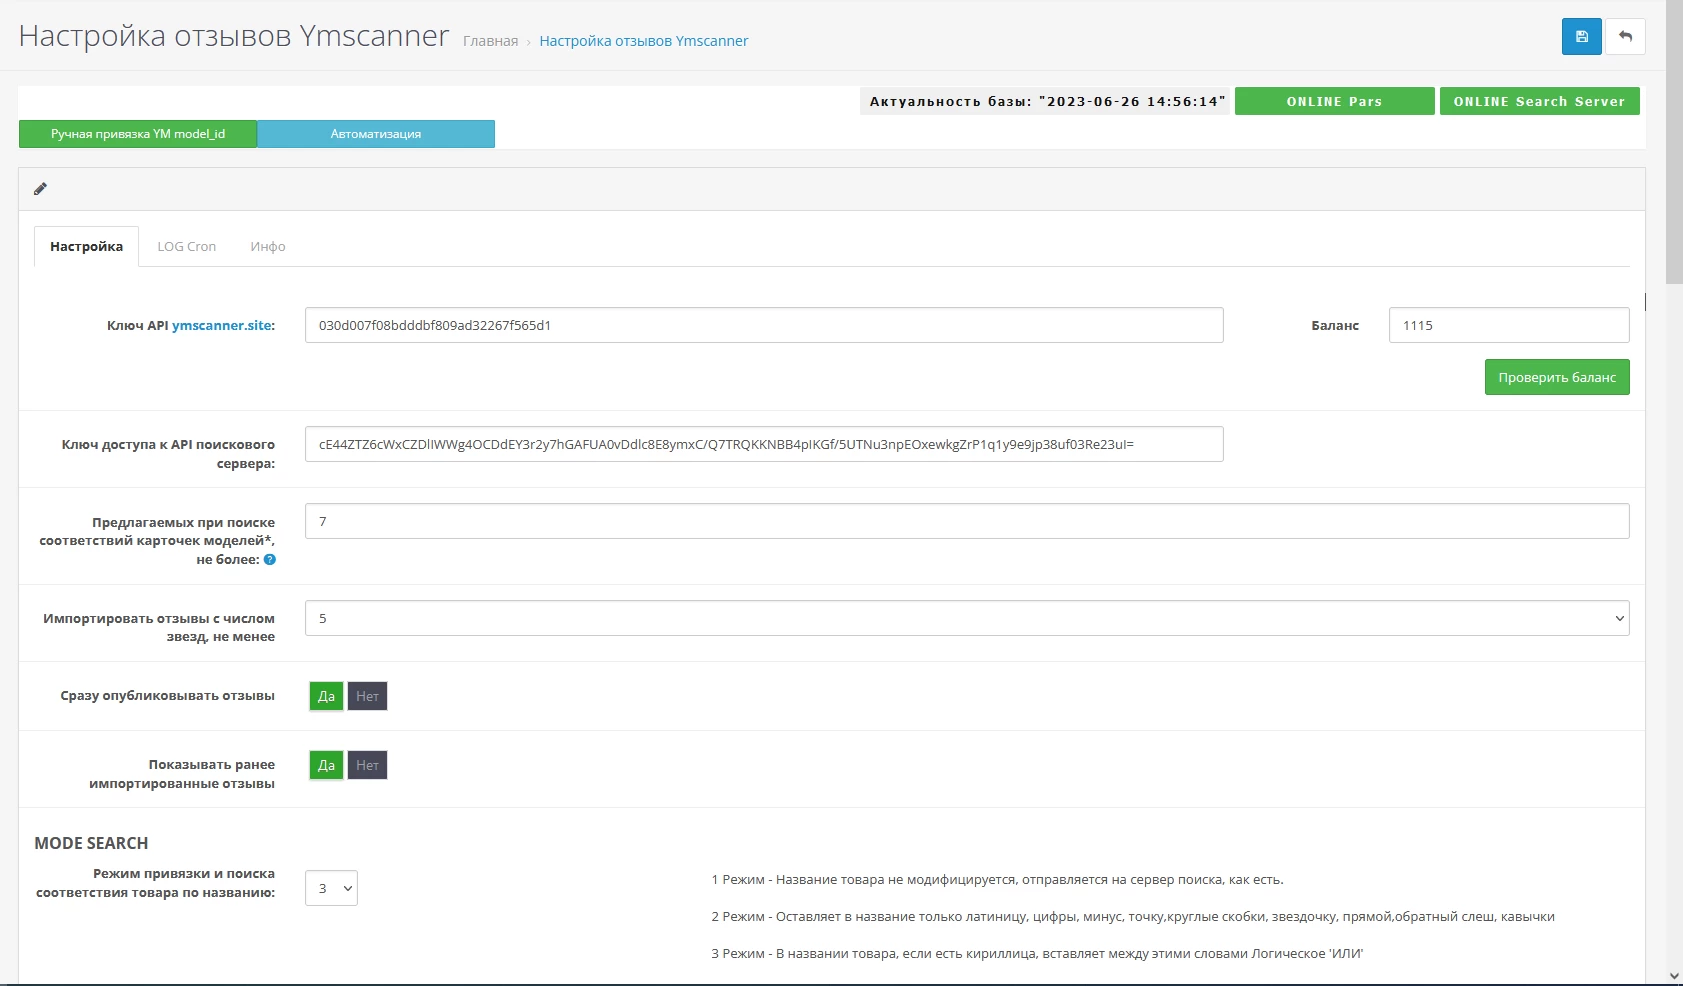Click the blue save floppy disk icon
This screenshot has height=986, width=1683.
coord(1581,37)
